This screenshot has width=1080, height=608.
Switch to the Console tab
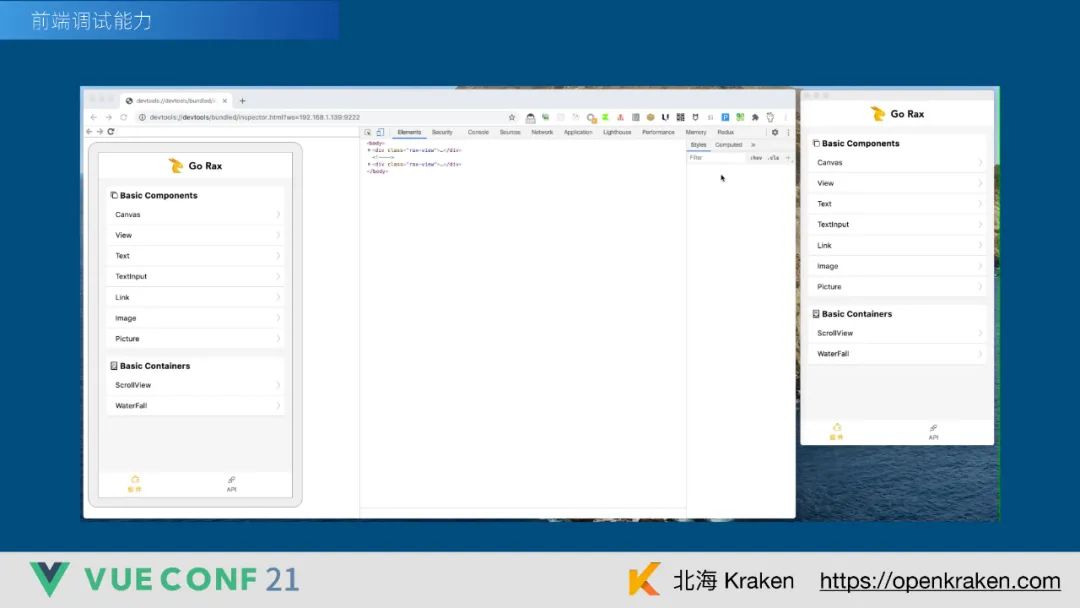click(478, 132)
